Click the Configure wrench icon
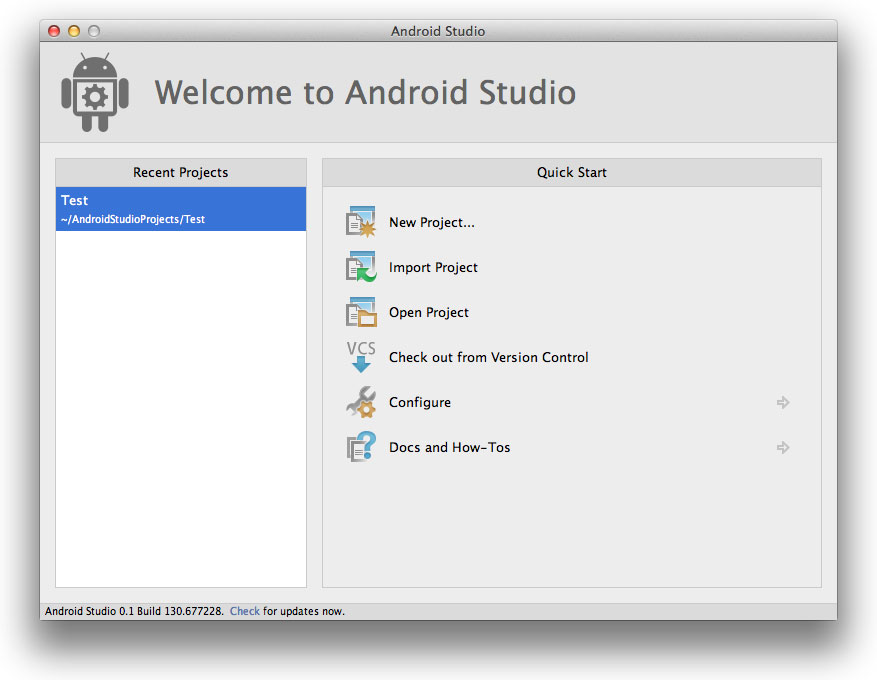Image resolution: width=877 pixels, height=680 pixels. 361,402
